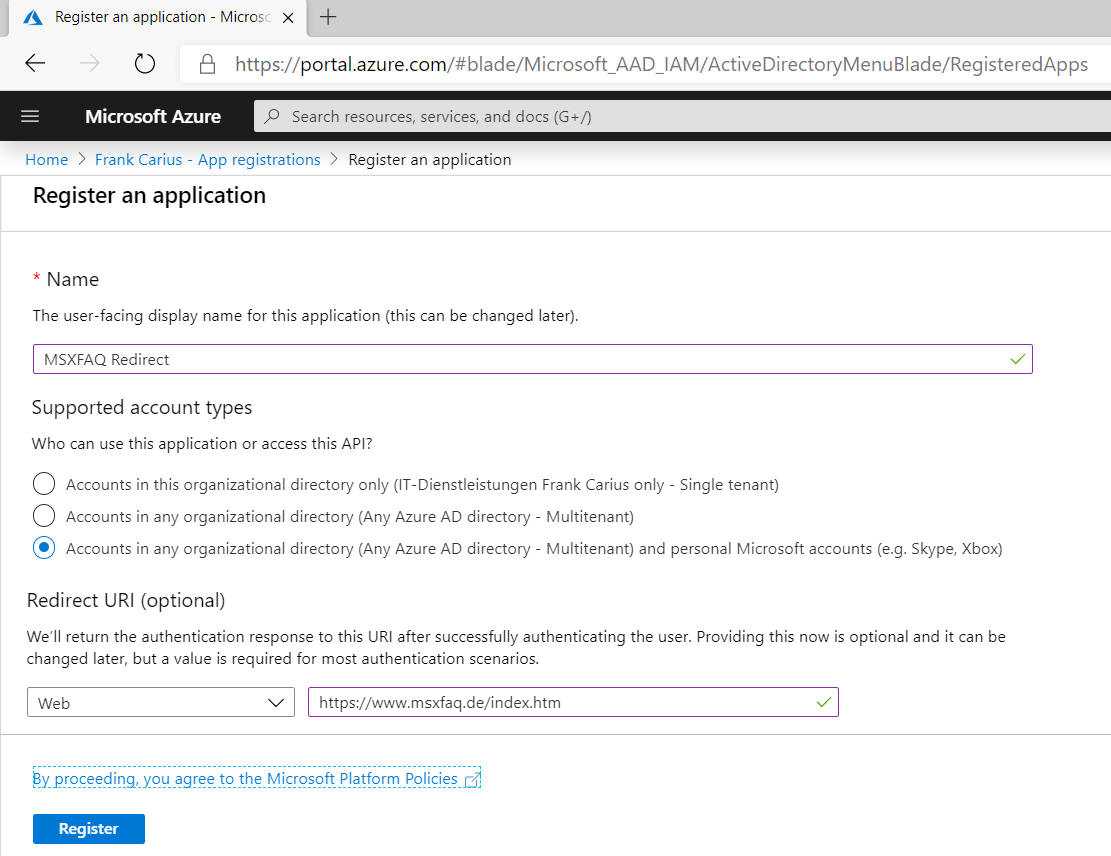Close the Register an application browser tab
1111x856 pixels.
pos(288,18)
